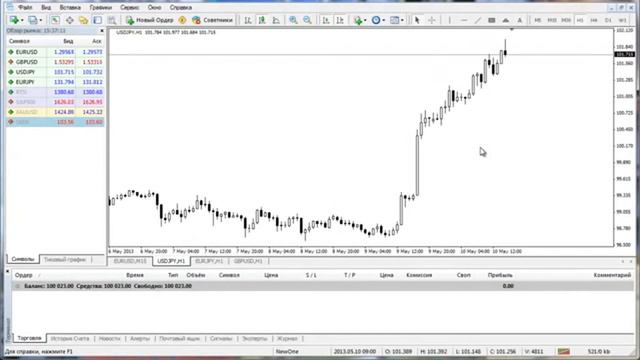The image size is (640, 360).
Task: Click the connection status bars icon
Action: (x=564, y=351)
